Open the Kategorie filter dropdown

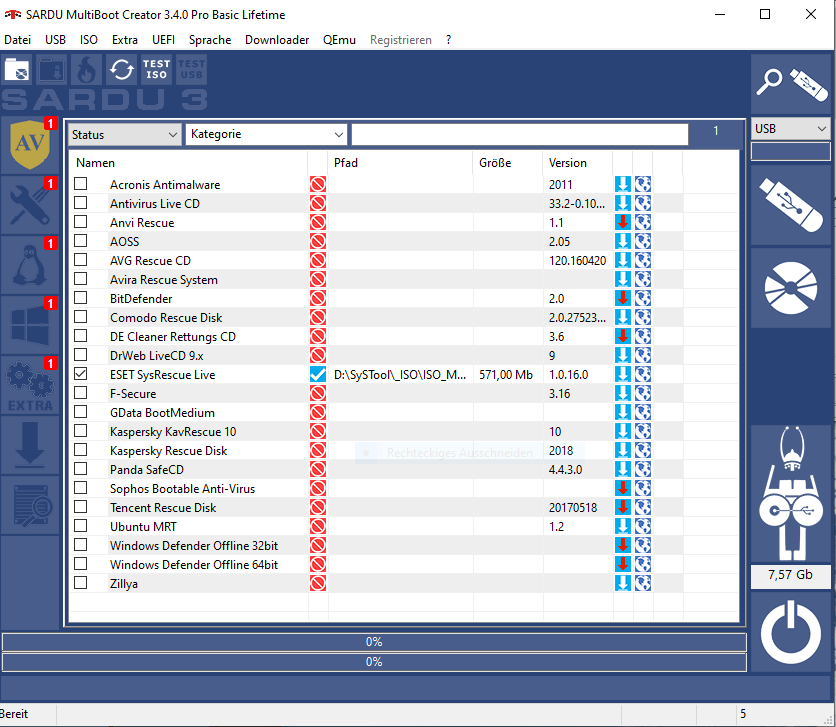tap(266, 134)
